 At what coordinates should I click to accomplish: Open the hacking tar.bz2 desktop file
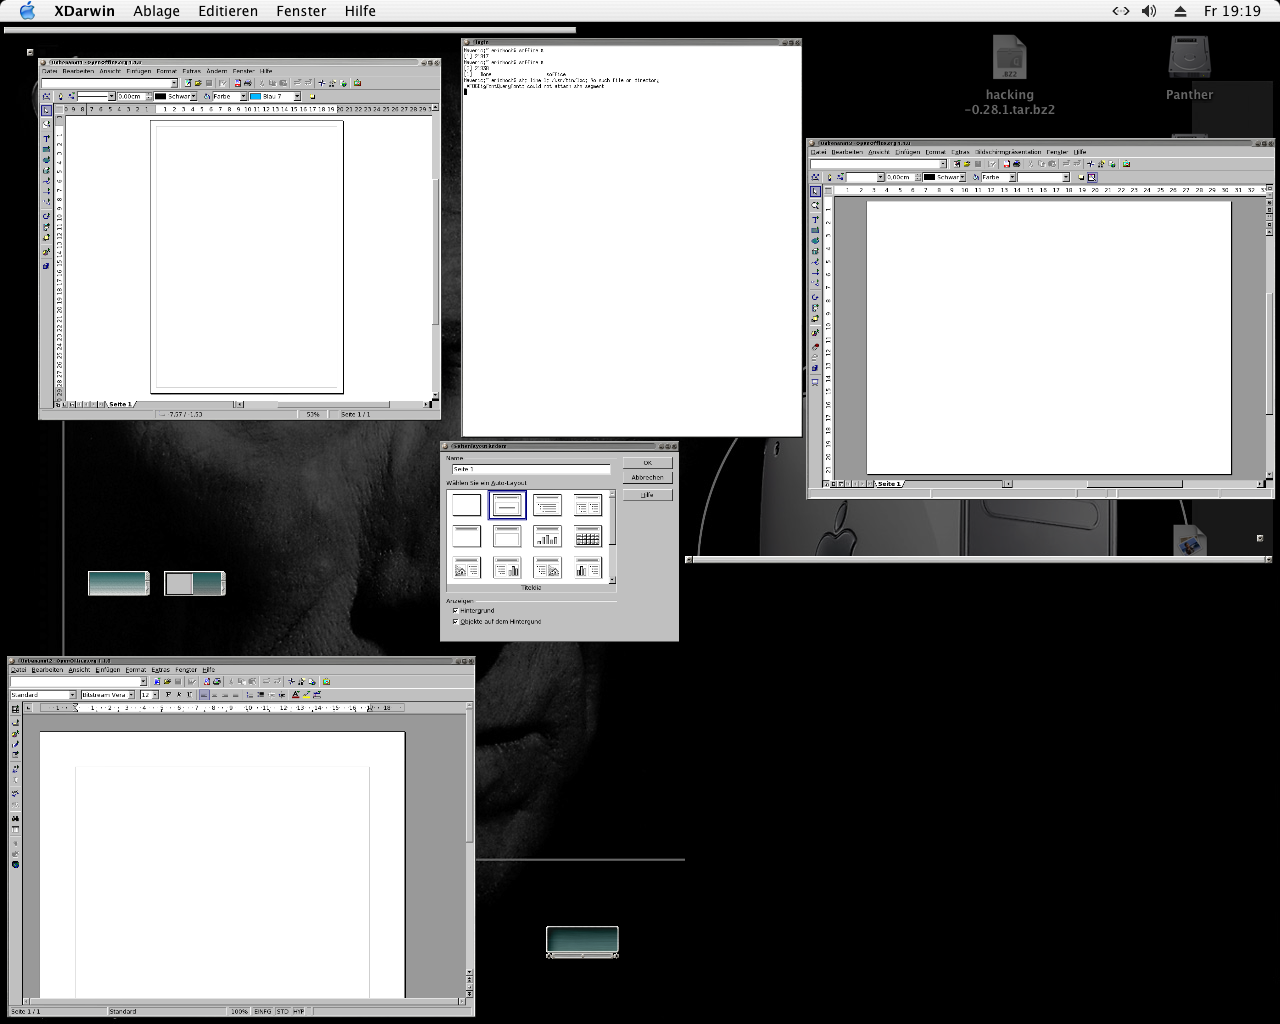(1009, 60)
